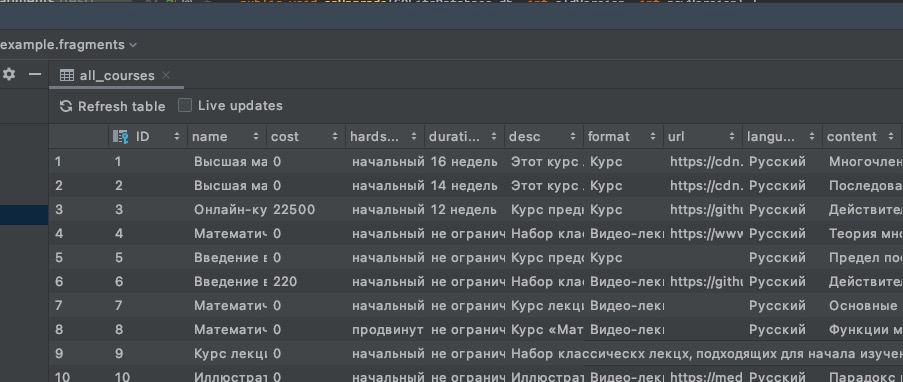Viewport: 903px width, 382px height.
Task: Sort by the name column arrows
Action: coord(256,137)
